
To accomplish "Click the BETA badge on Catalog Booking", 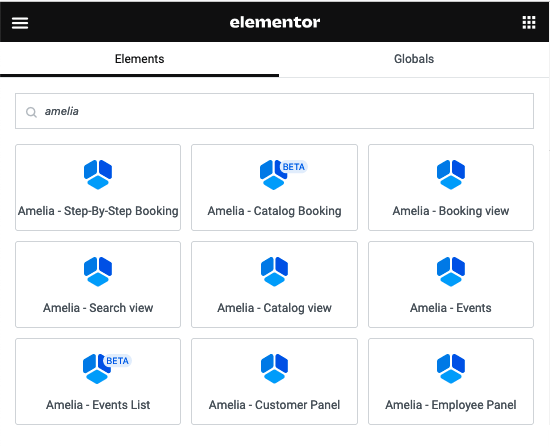I will pyautogui.click(x=294, y=167).
